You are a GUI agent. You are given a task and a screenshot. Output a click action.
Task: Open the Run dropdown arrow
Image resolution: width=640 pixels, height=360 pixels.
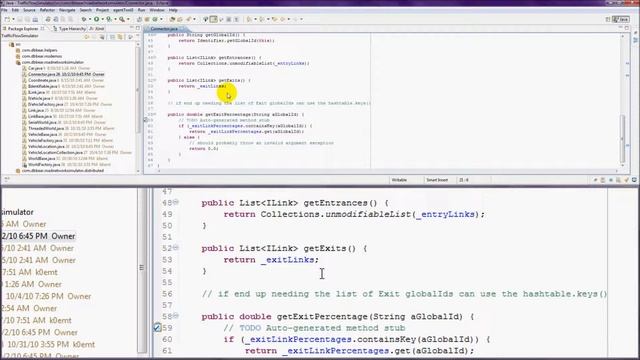click(102, 19)
